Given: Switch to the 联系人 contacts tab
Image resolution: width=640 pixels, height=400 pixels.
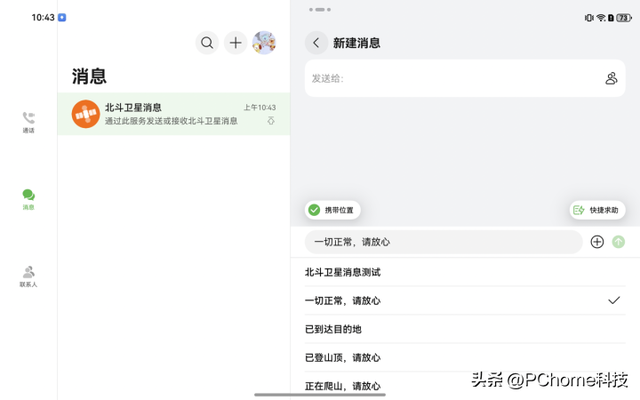Looking at the screenshot, I should (x=29, y=276).
